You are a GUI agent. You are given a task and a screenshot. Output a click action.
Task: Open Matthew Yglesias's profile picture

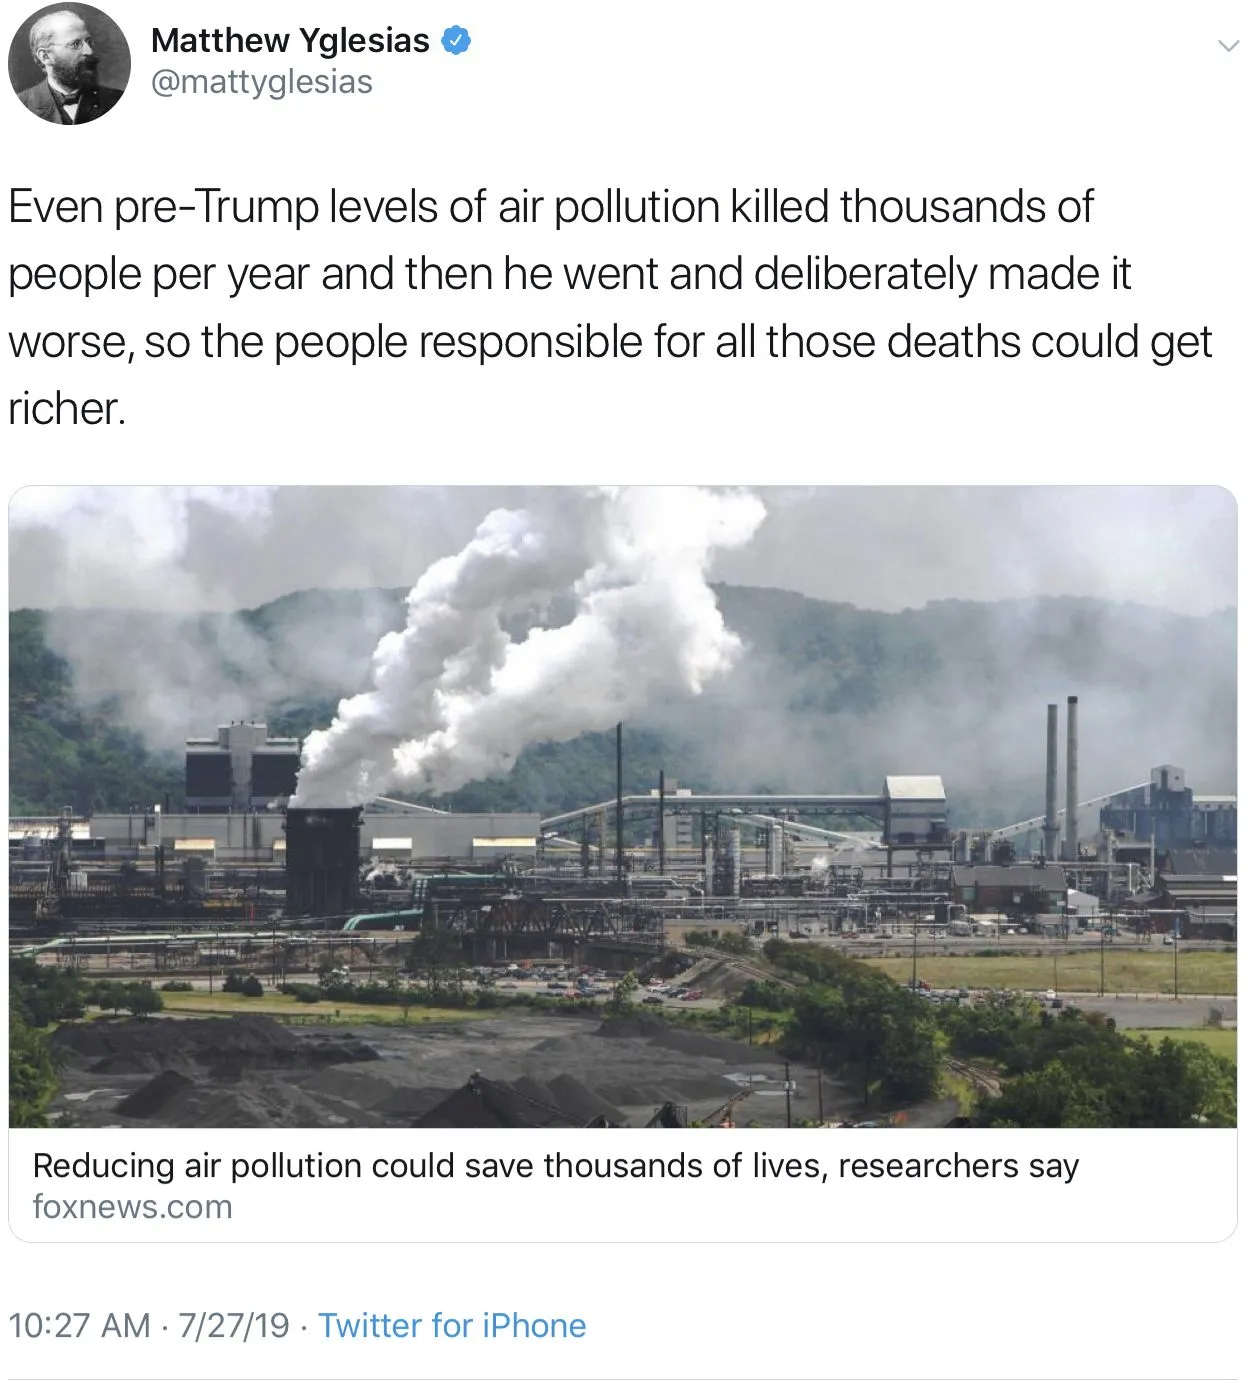(x=69, y=62)
